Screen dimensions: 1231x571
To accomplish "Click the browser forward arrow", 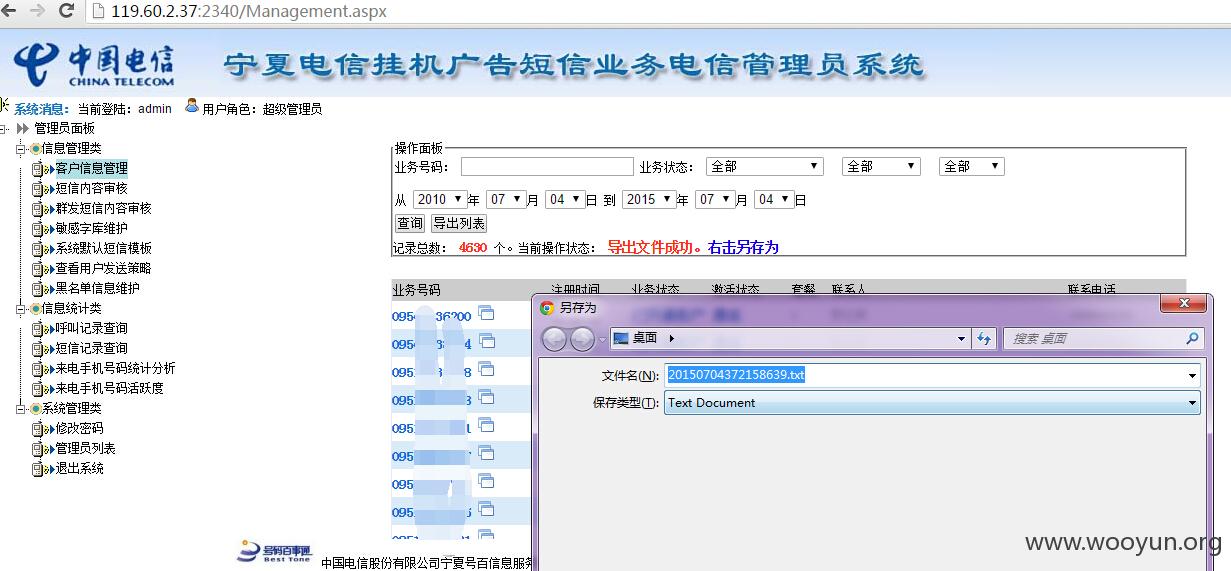I will [x=37, y=11].
